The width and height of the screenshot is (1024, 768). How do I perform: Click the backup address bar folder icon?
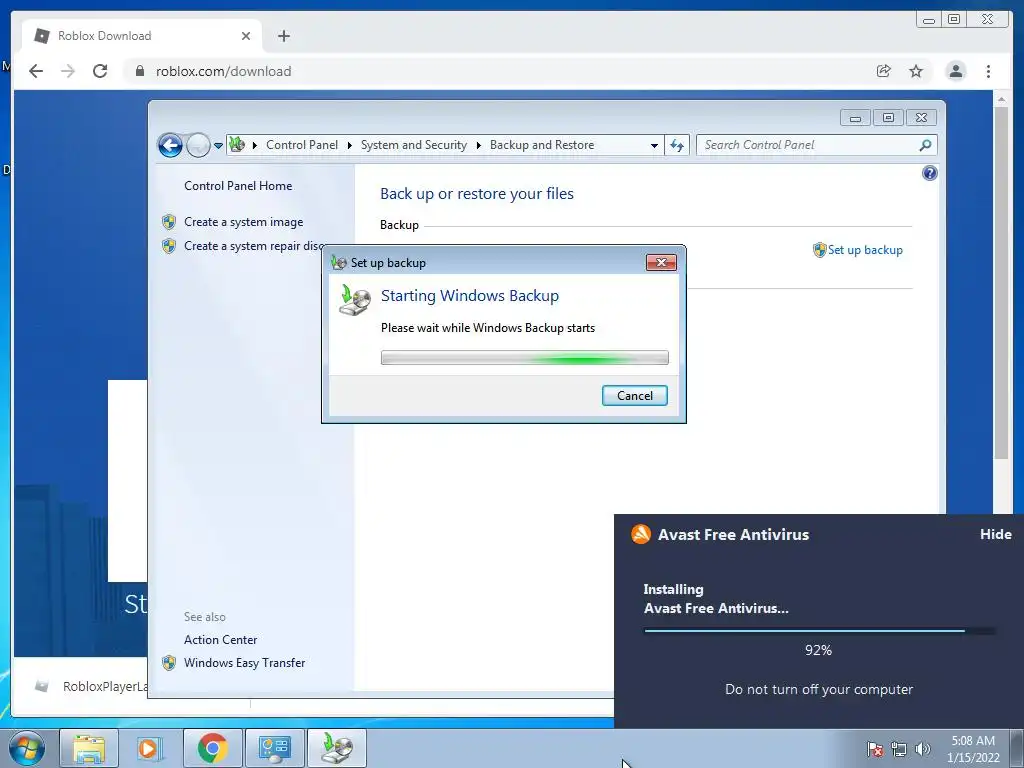(237, 144)
